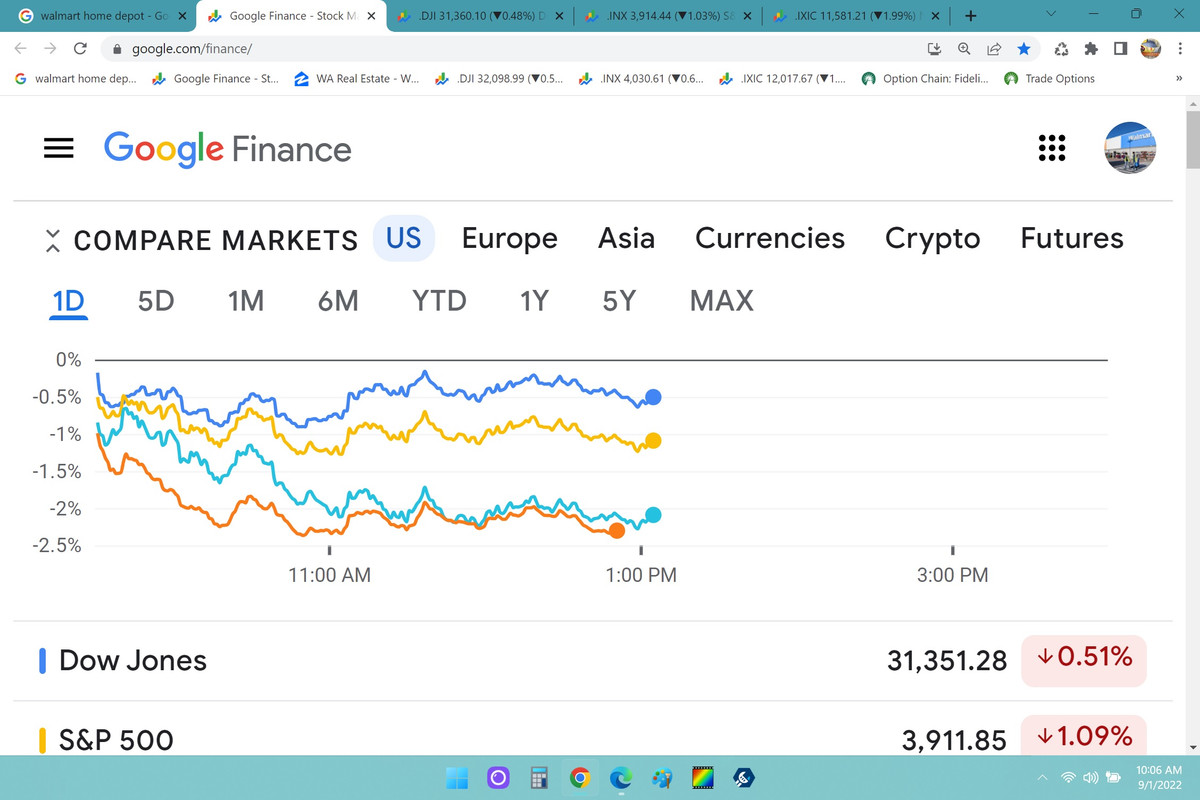Show Futures comparison
Viewport: 1200px width, 800px height.
pyautogui.click(x=1072, y=238)
